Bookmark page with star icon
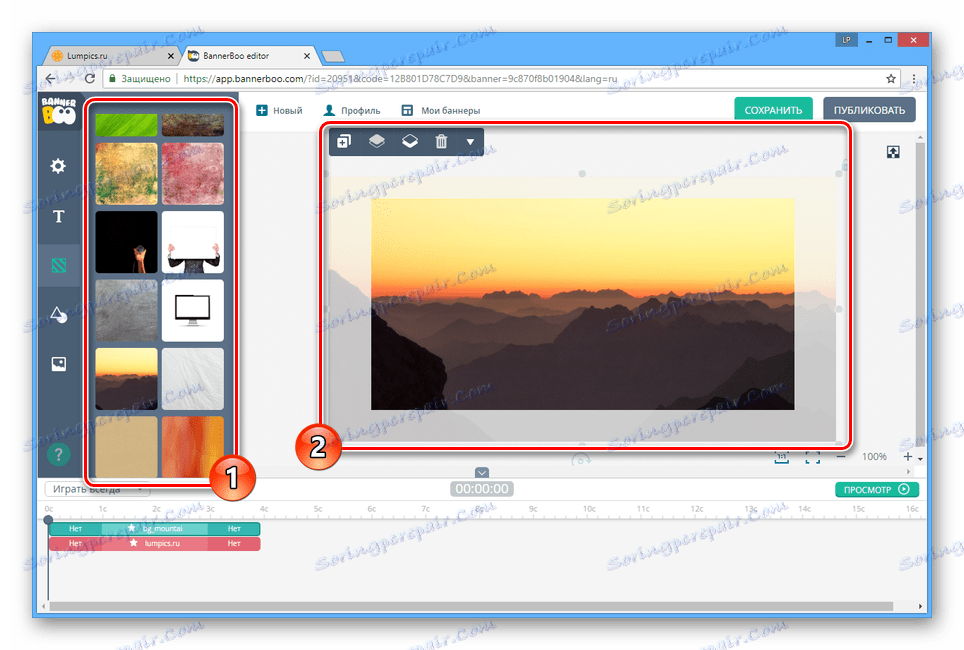The width and height of the screenshot is (964, 650). (x=891, y=79)
